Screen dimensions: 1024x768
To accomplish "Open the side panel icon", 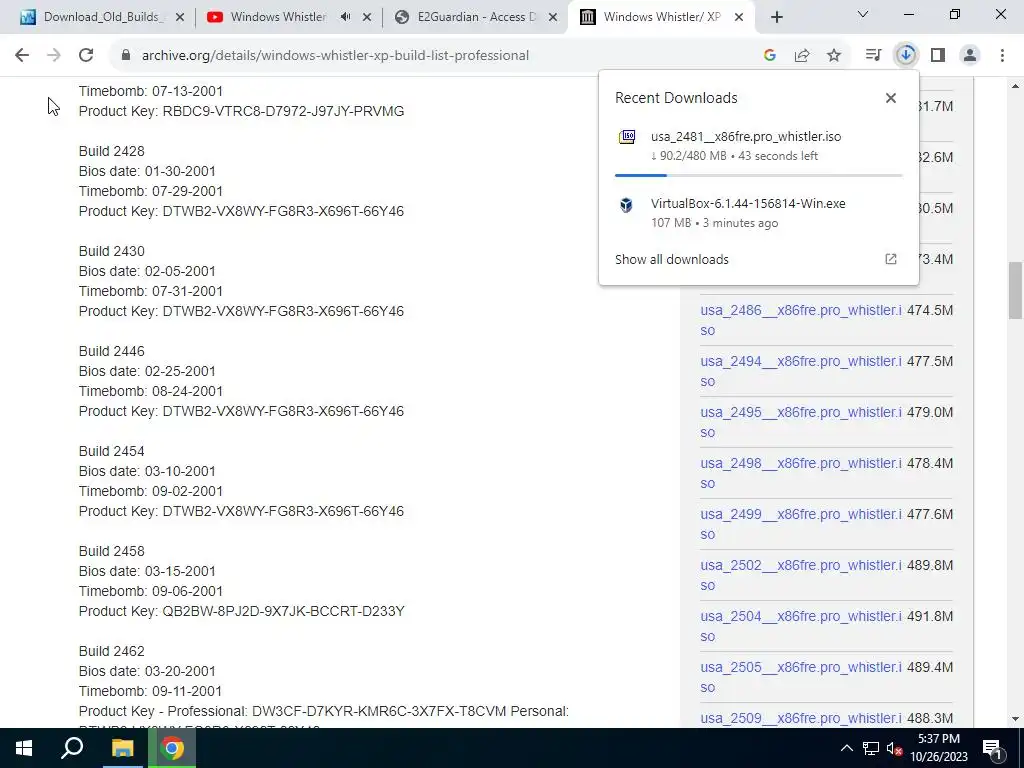I will coord(938,56).
